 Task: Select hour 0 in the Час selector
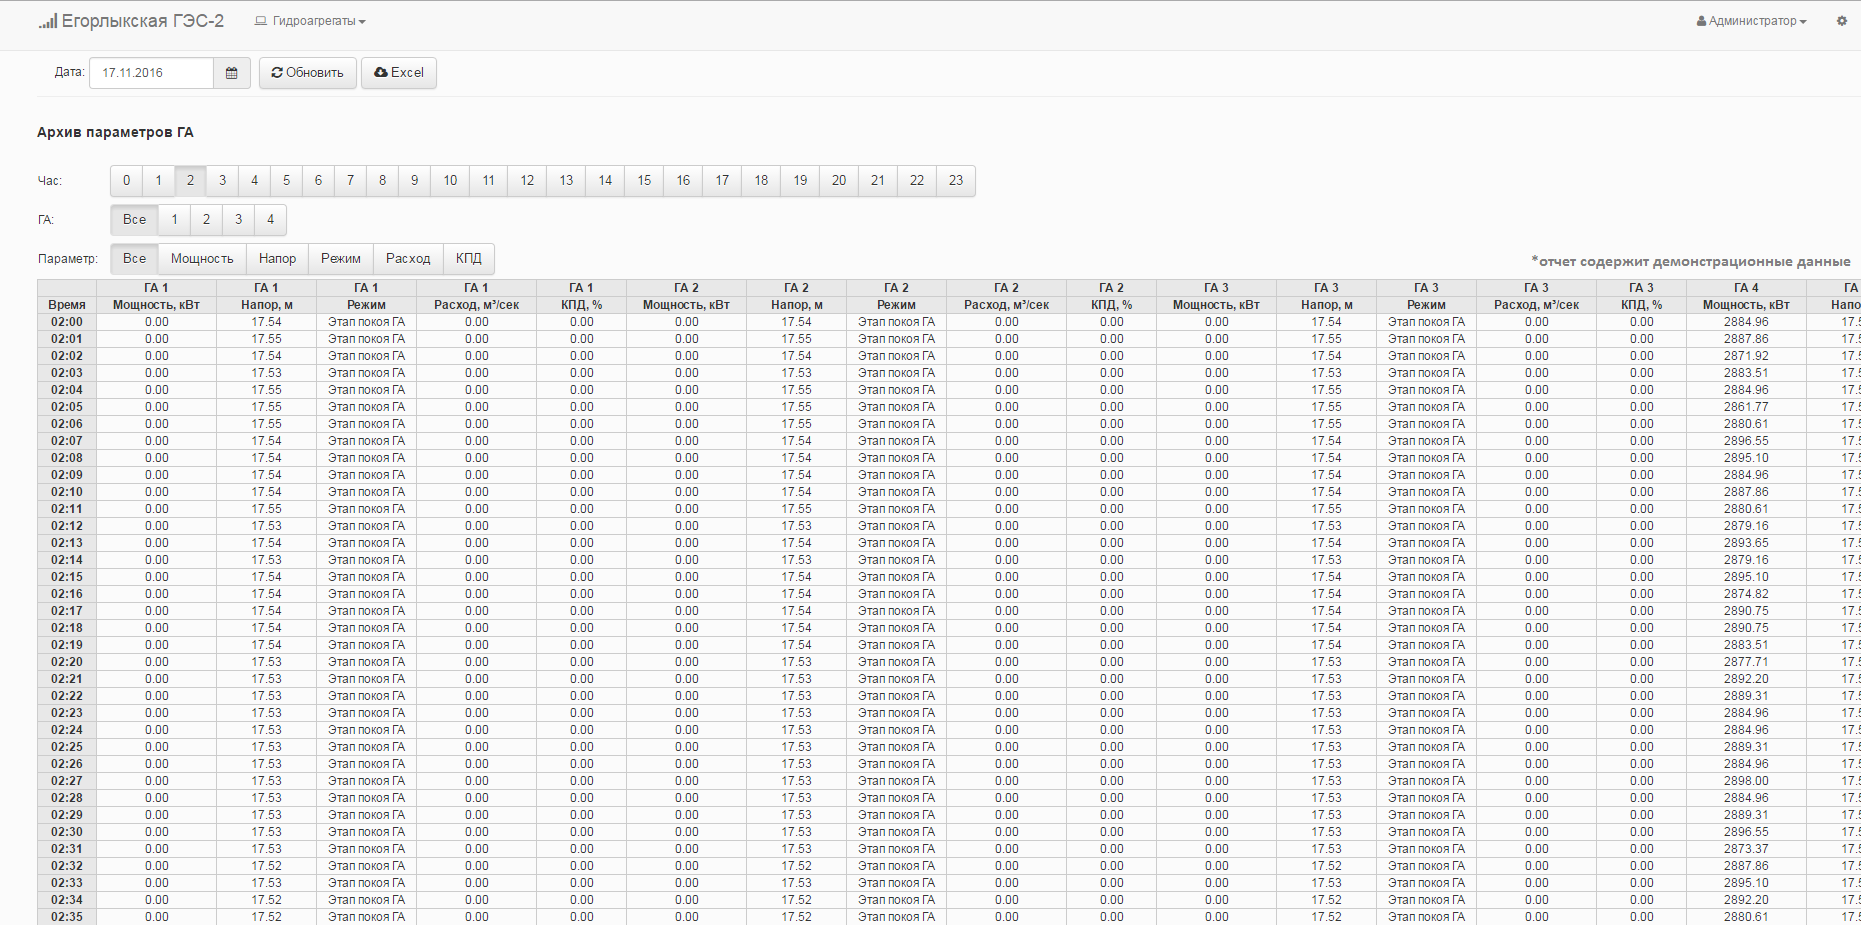[x=126, y=181]
